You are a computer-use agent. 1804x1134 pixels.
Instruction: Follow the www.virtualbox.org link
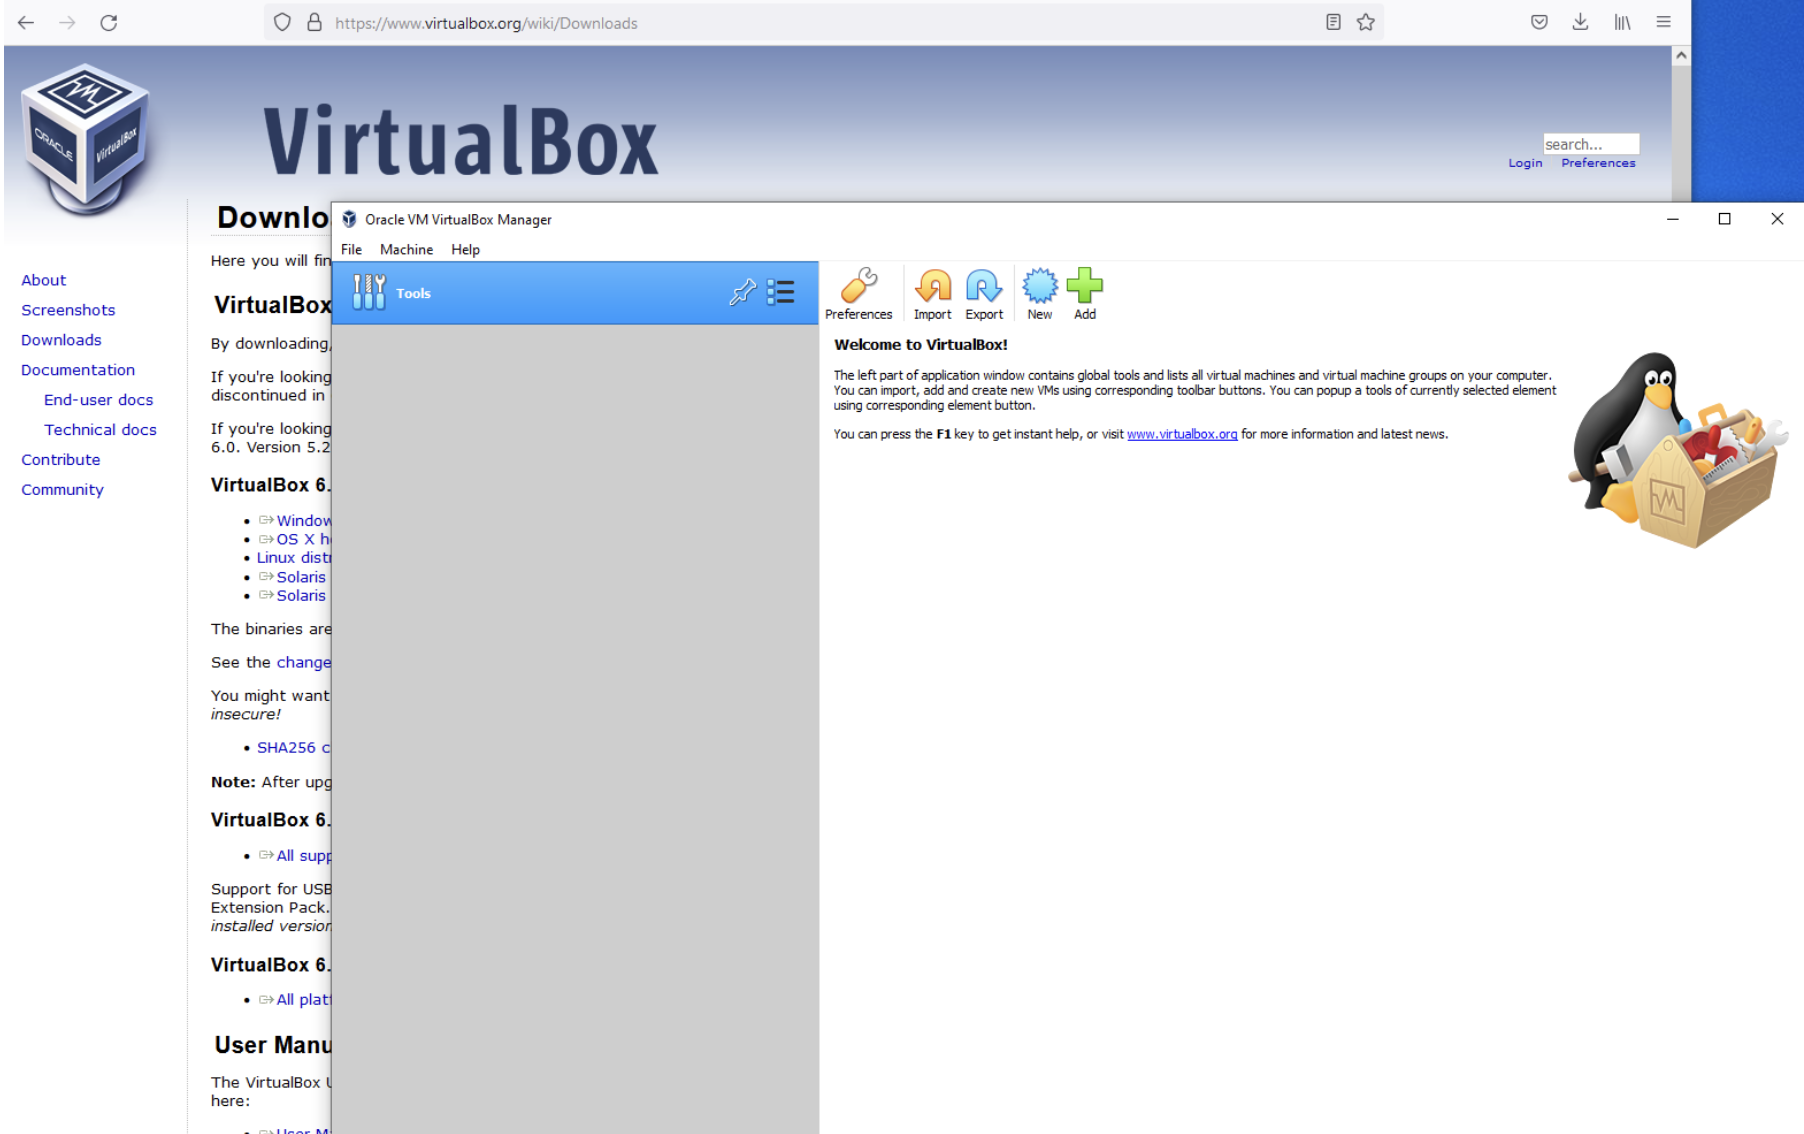click(1181, 434)
